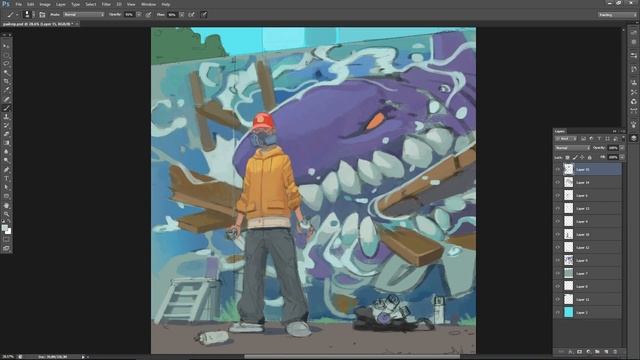The width and height of the screenshot is (640, 360).
Task: Hide Layer 14 with its eye icon
Action: [558, 182]
